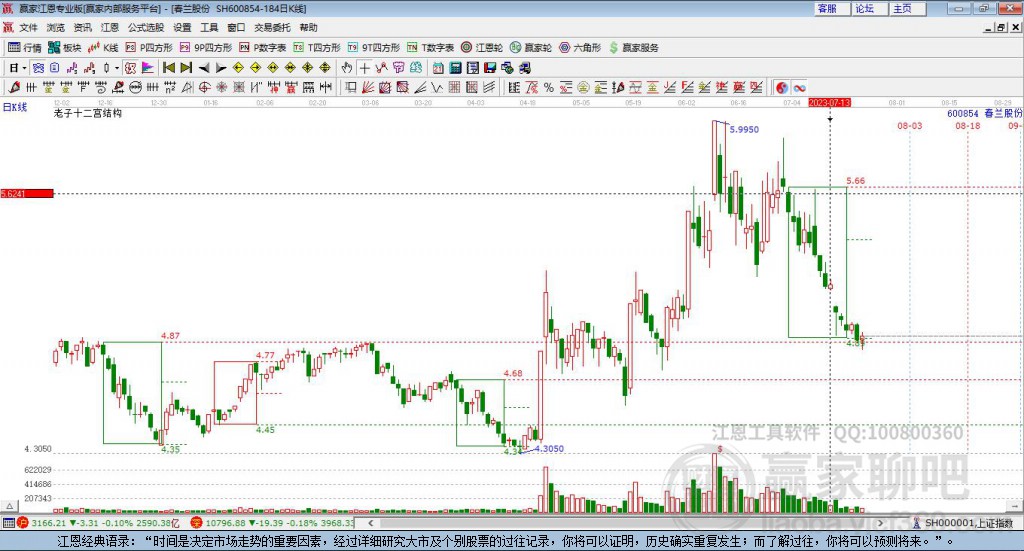The image size is (1024, 551).
Task: Click the 5.9950 high price annotation
Action: 744,129
